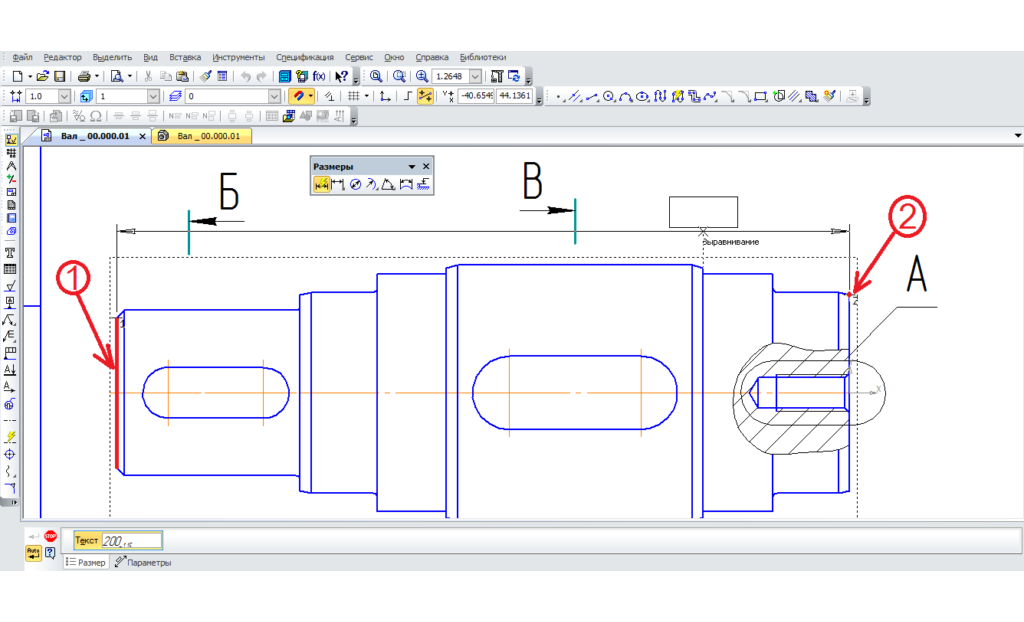
Task: Toggle the grid display button
Action: (x=353, y=96)
